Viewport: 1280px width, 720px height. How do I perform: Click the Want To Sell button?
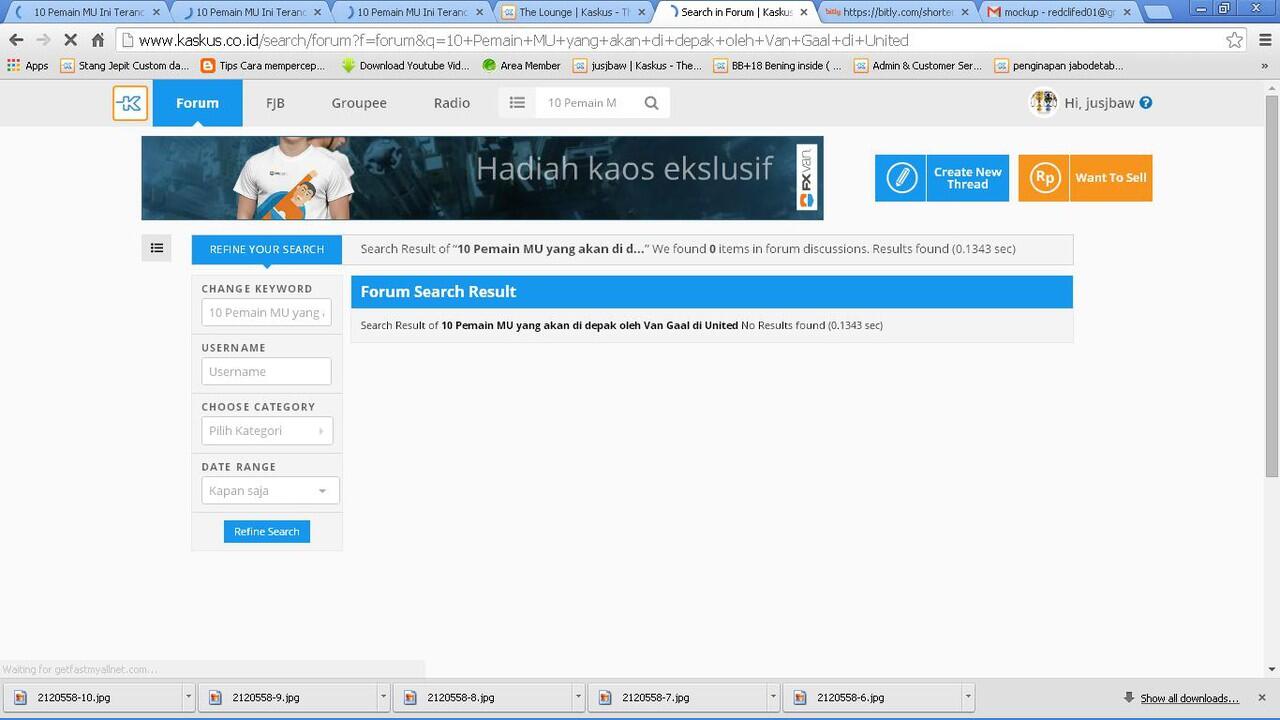(1085, 178)
